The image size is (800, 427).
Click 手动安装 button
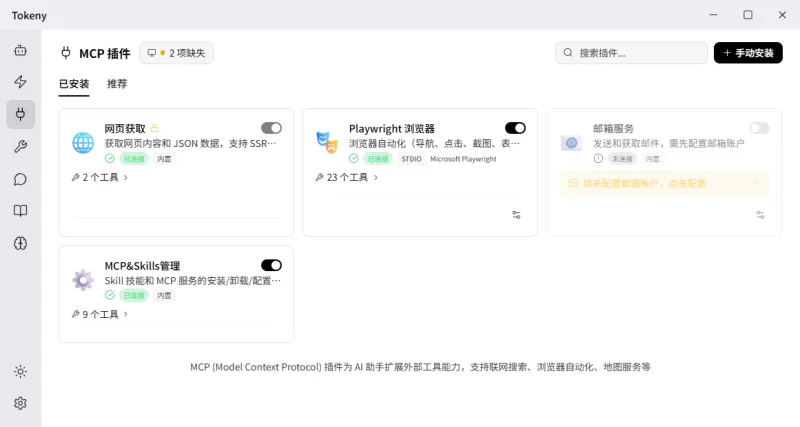coord(748,53)
